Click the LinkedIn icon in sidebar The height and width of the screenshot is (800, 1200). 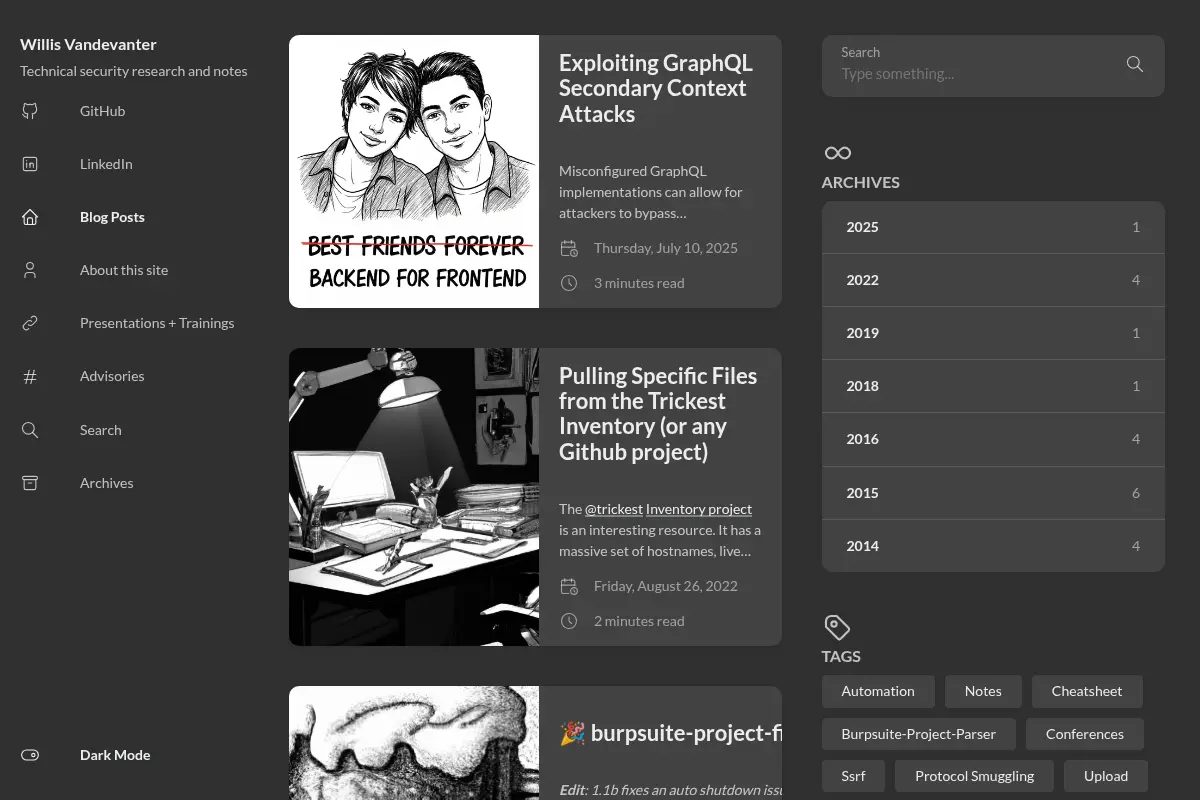(30, 164)
